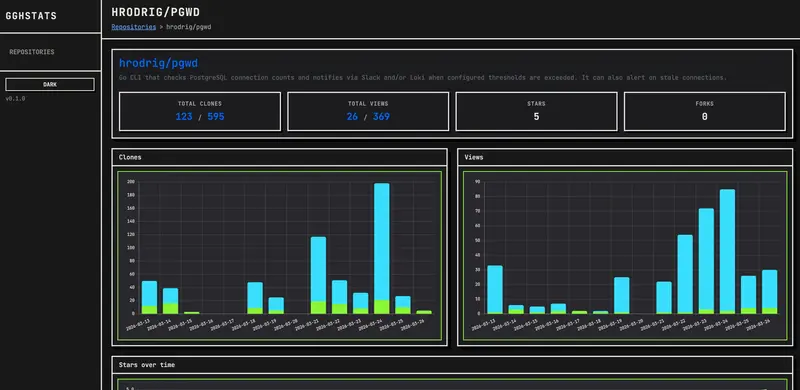Viewport: 800px width, 390px height.
Task: Click the 2026-03-21 bar in Views chart
Action: pos(664,298)
